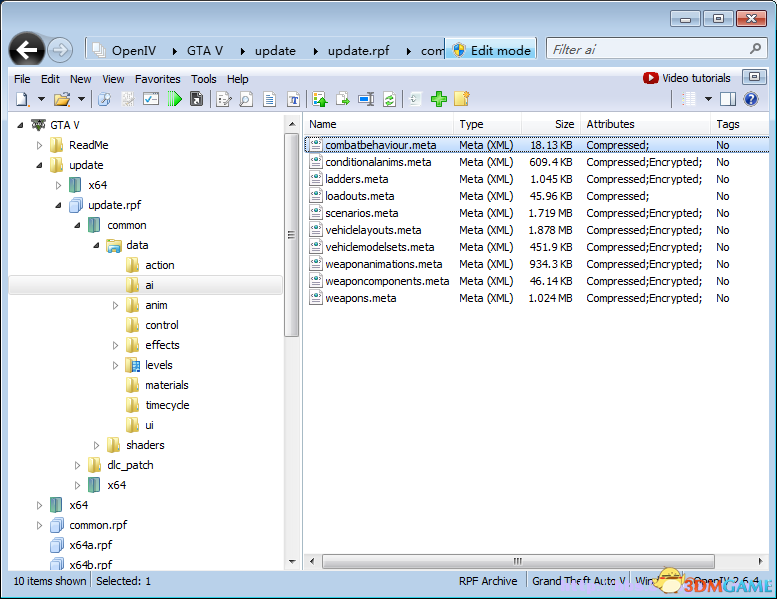Image resolution: width=777 pixels, height=599 pixels.
Task: Open the File menu
Action: click(x=22, y=79)
